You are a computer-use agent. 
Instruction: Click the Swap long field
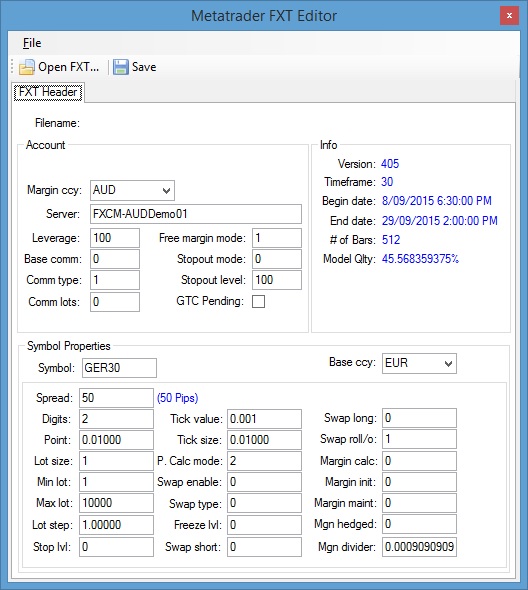pyautogui.click(x=419, y=418)
